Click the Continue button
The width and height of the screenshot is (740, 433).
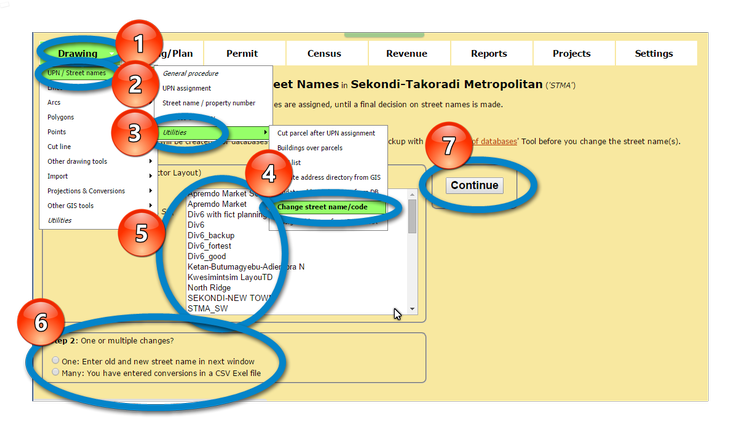pos(474,185)
